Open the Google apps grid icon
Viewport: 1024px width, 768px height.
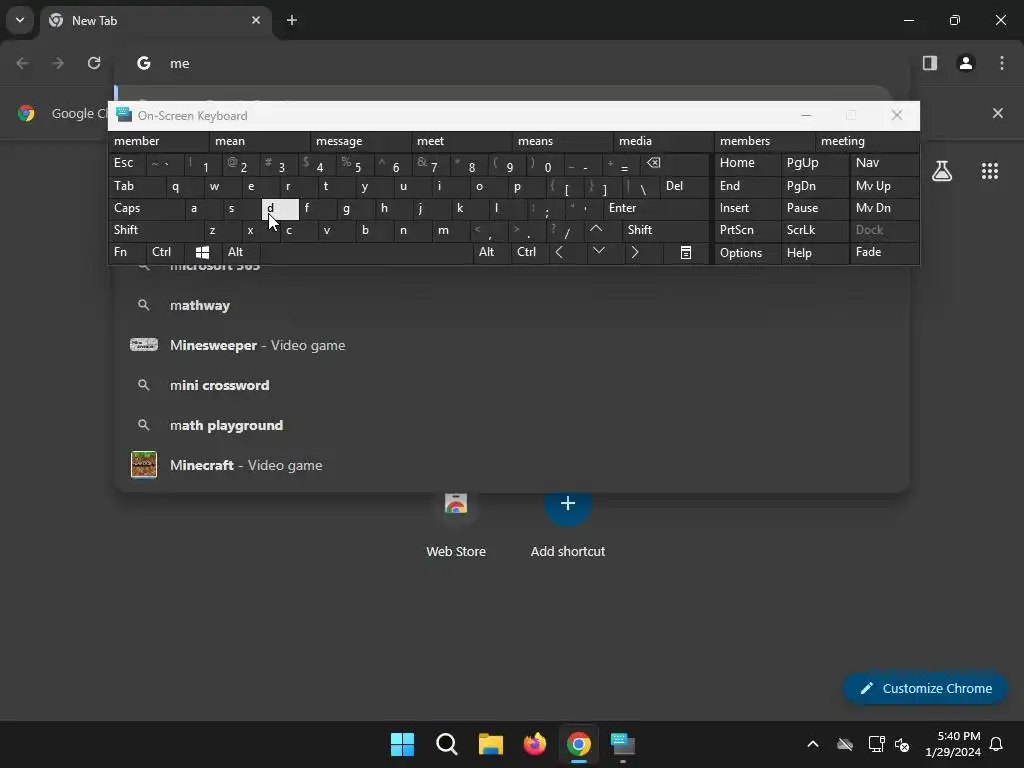pos(989,171)
